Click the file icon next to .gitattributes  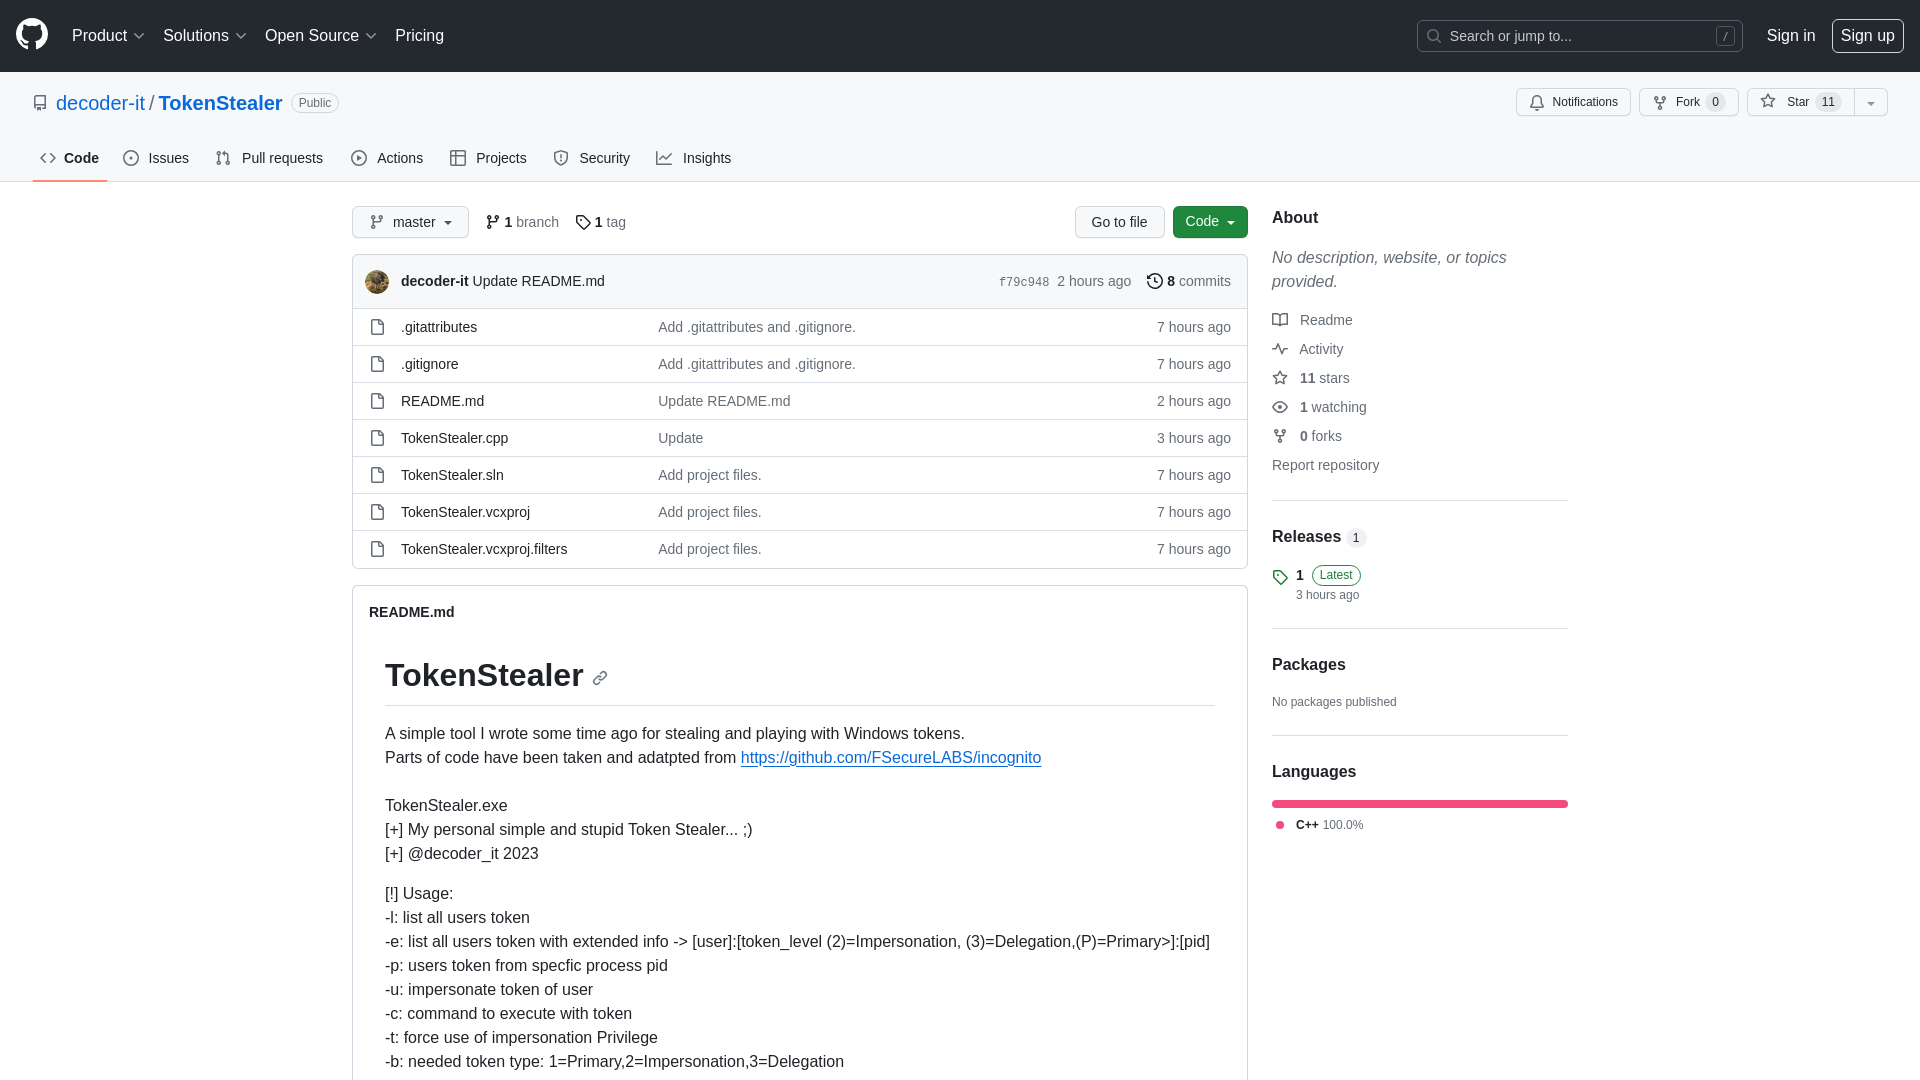pyautogui.click(x=377, y=327)
